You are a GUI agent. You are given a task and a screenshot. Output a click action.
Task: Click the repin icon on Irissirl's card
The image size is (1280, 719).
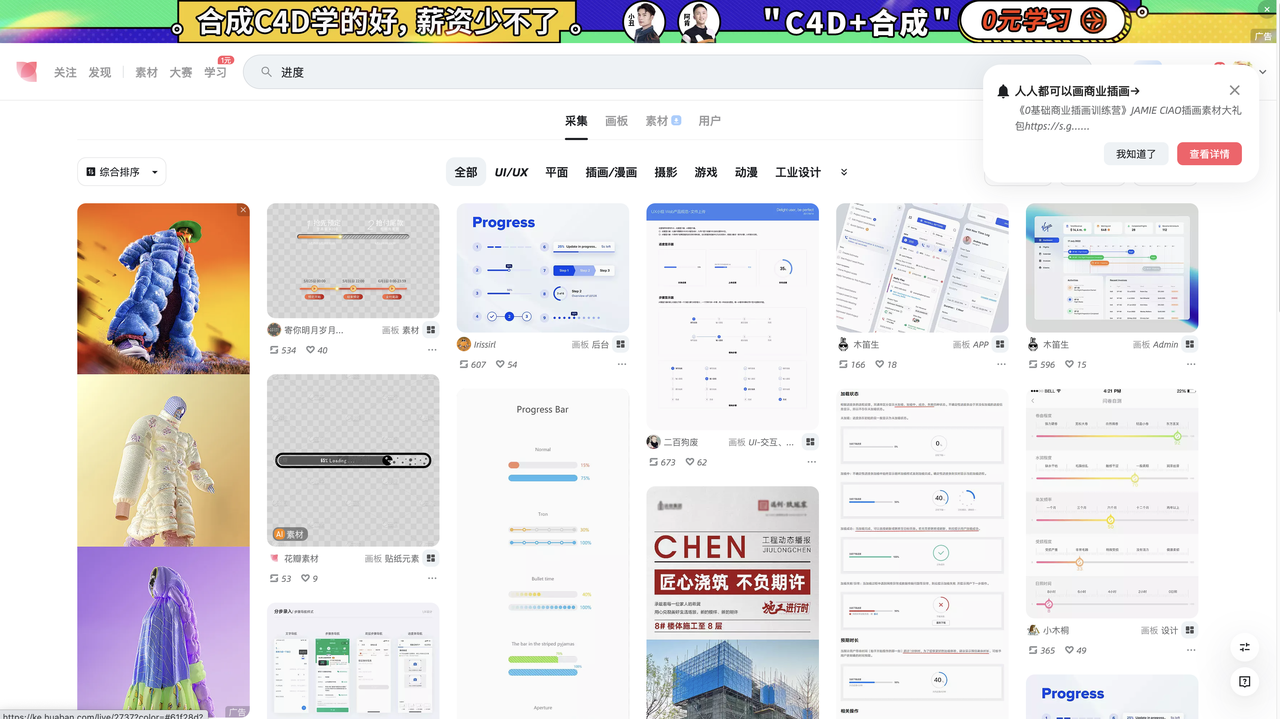[x=464, y=364]
